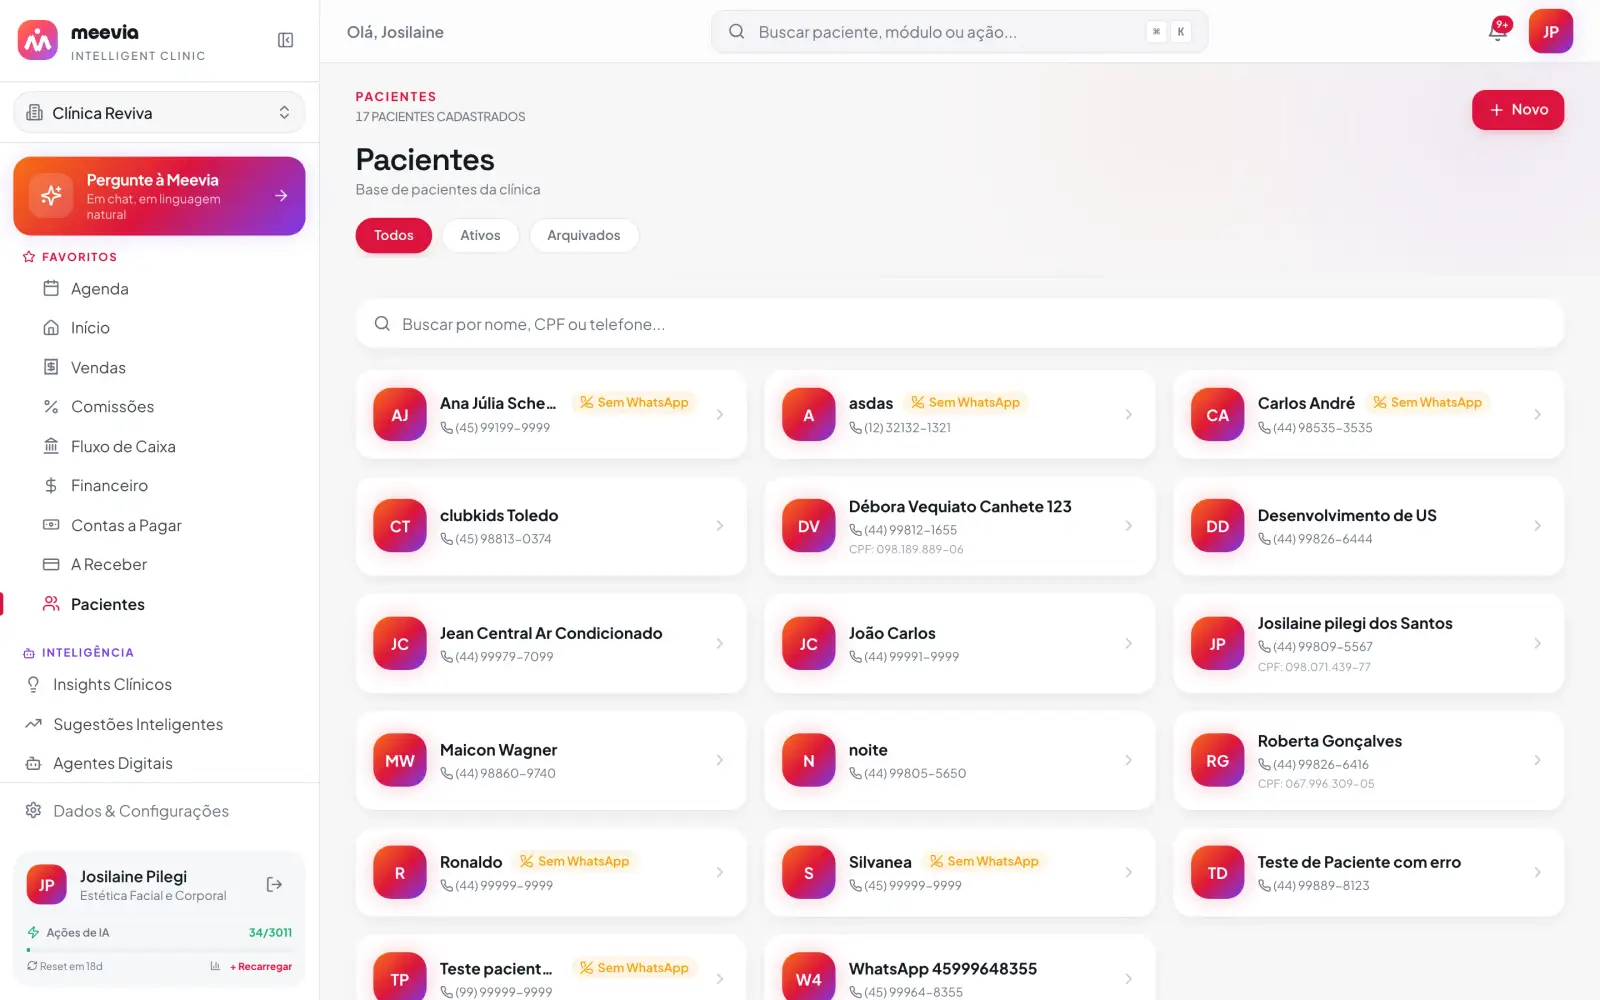Viewport: 1600px width, 1000px height.
Task: Open Maicon Wagner card chevron
Action: 719,760
